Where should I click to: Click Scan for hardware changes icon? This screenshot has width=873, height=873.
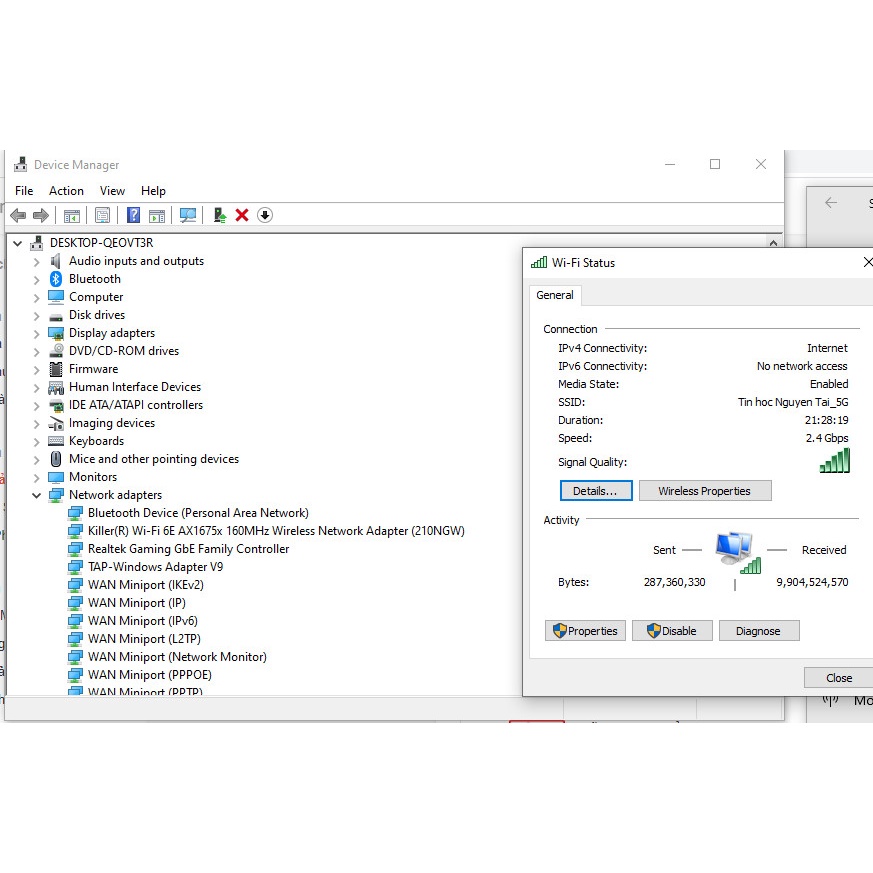tap(187, 215)
